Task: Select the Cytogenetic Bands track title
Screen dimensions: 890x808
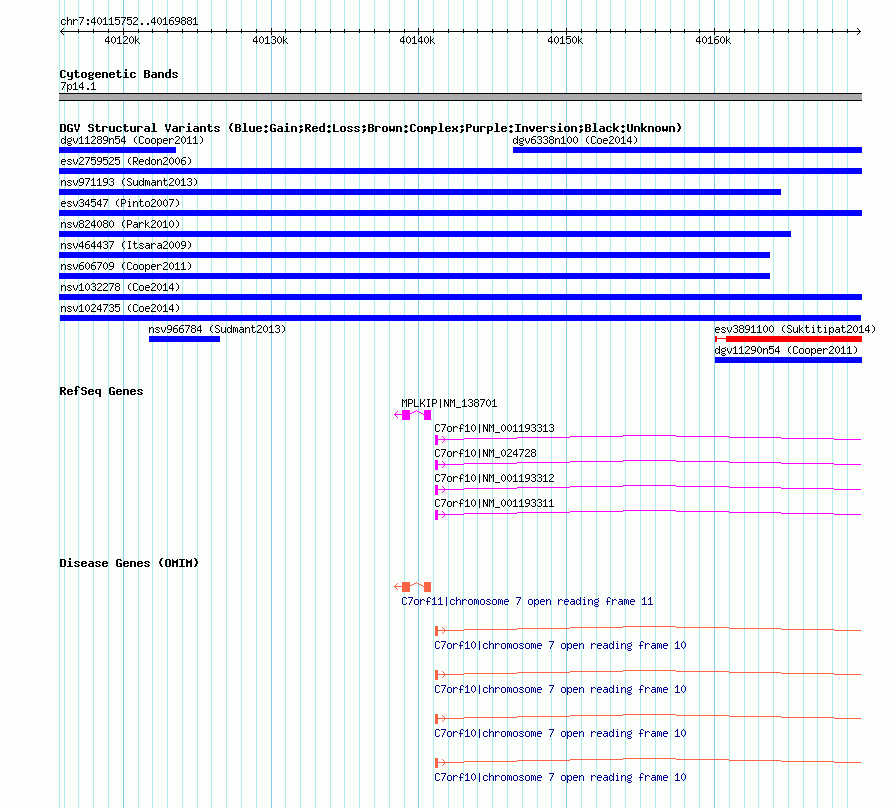Action: 119,74
